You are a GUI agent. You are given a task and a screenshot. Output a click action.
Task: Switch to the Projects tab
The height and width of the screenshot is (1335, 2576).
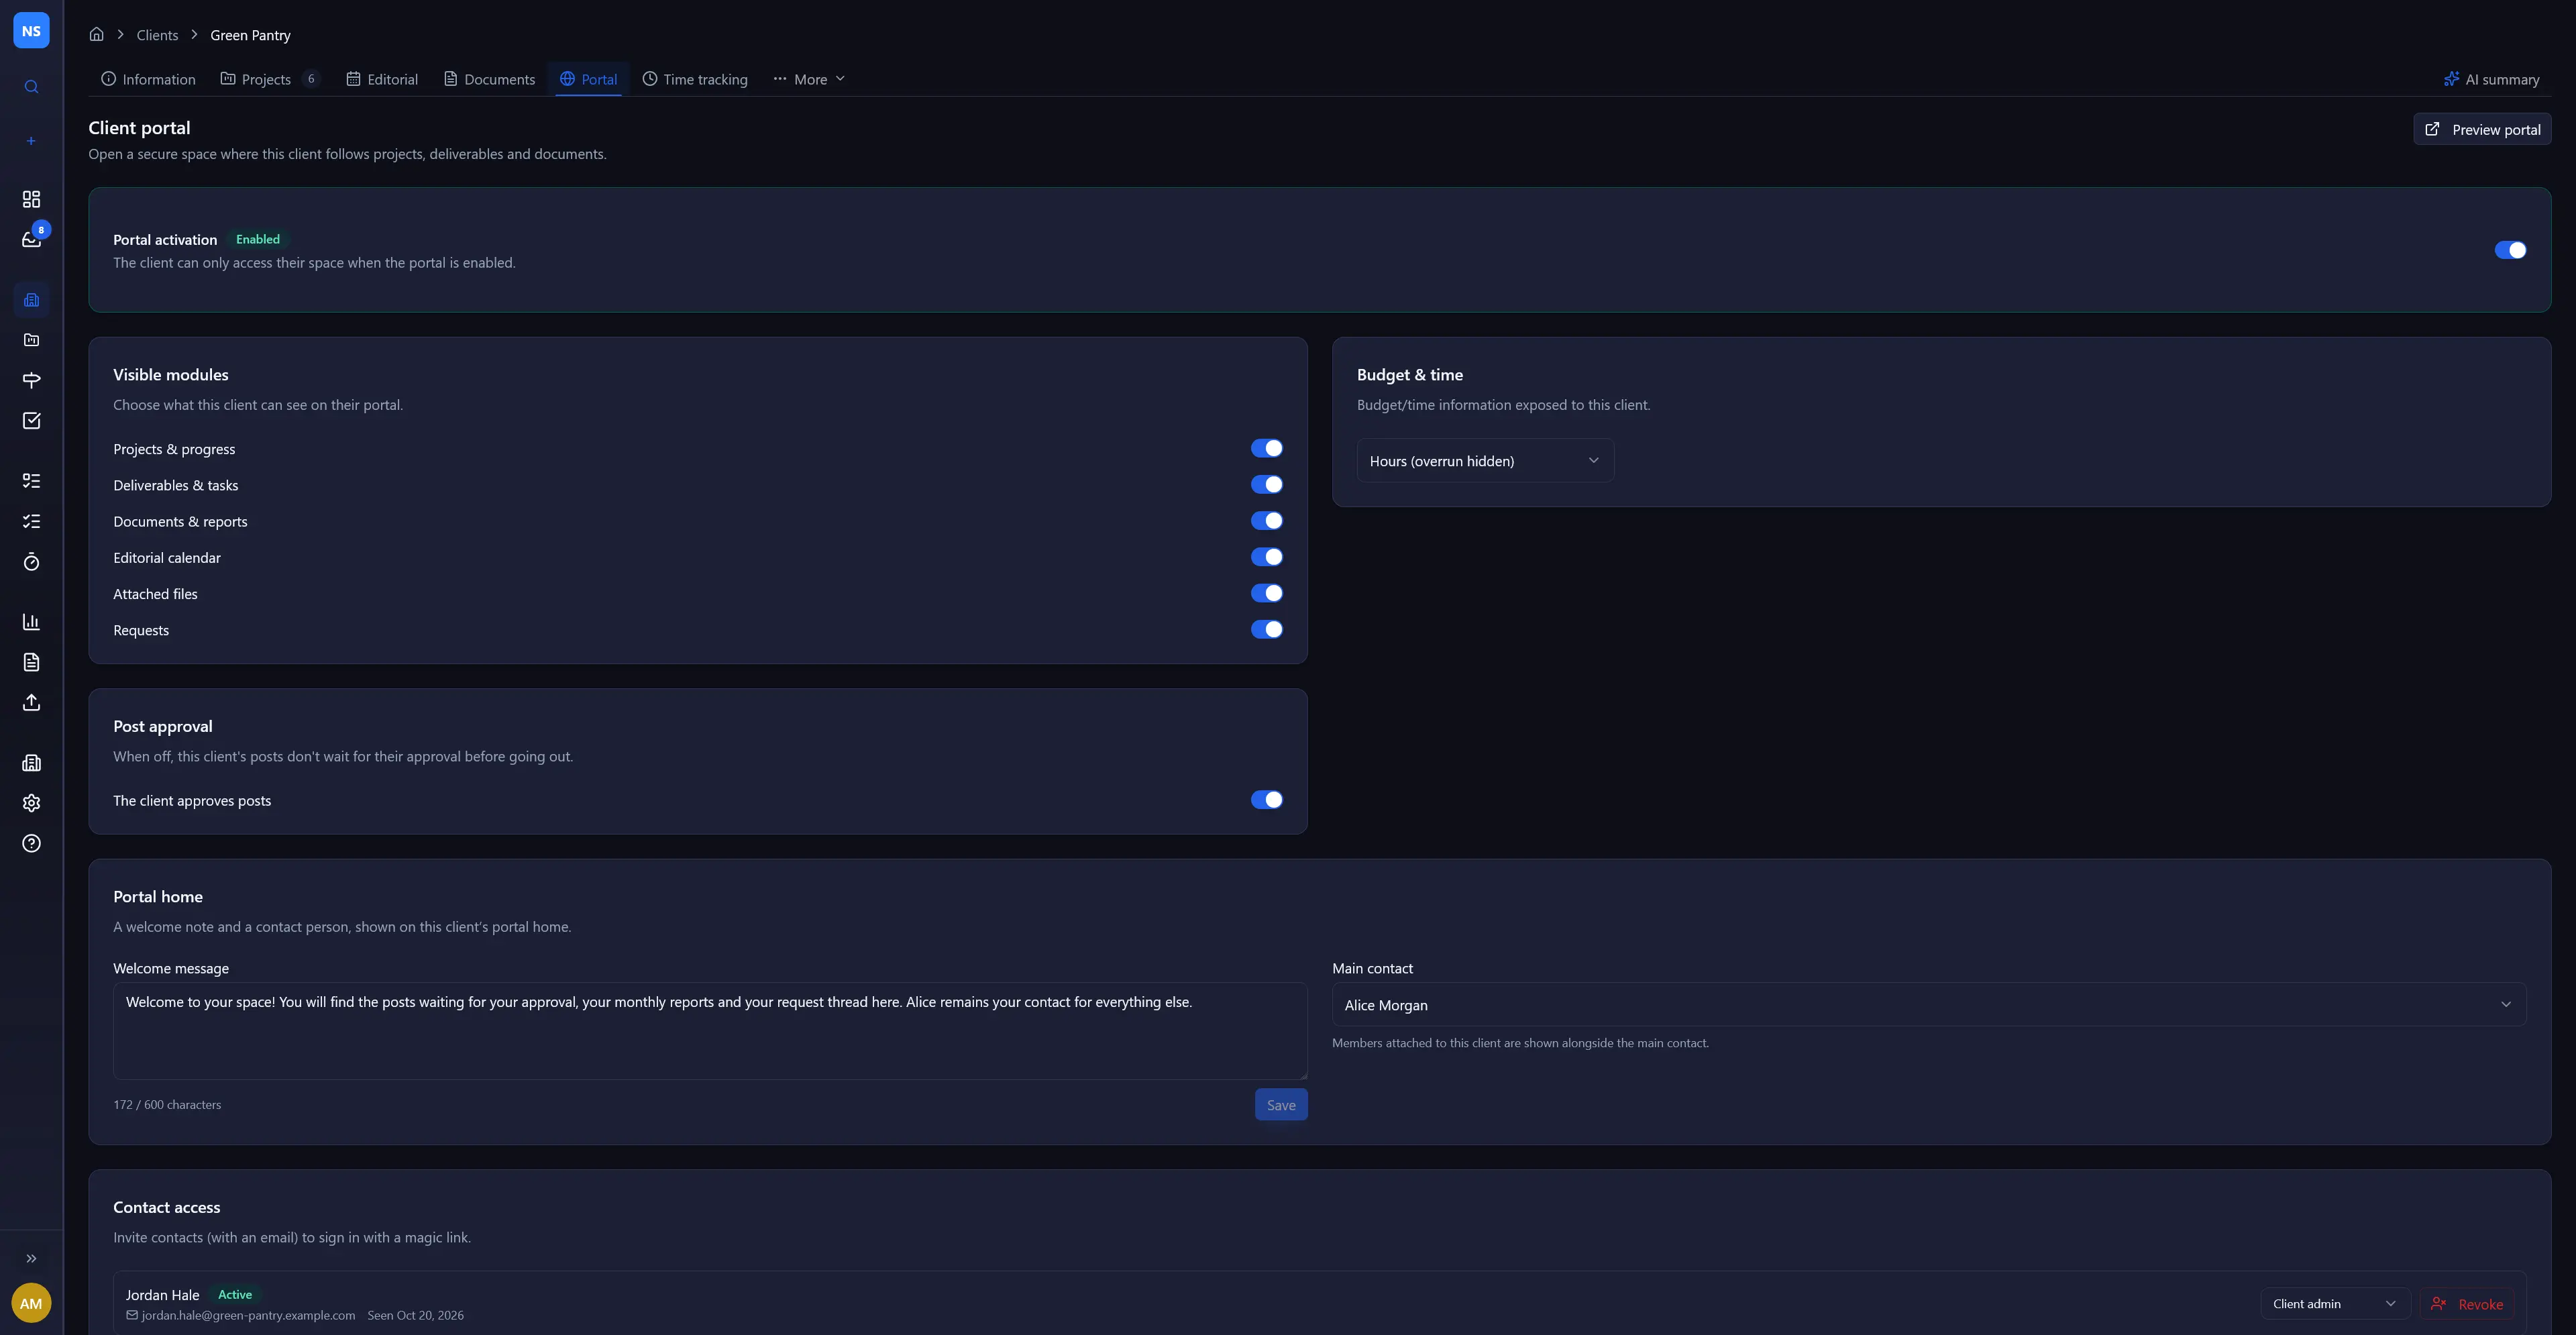(269, 79)
